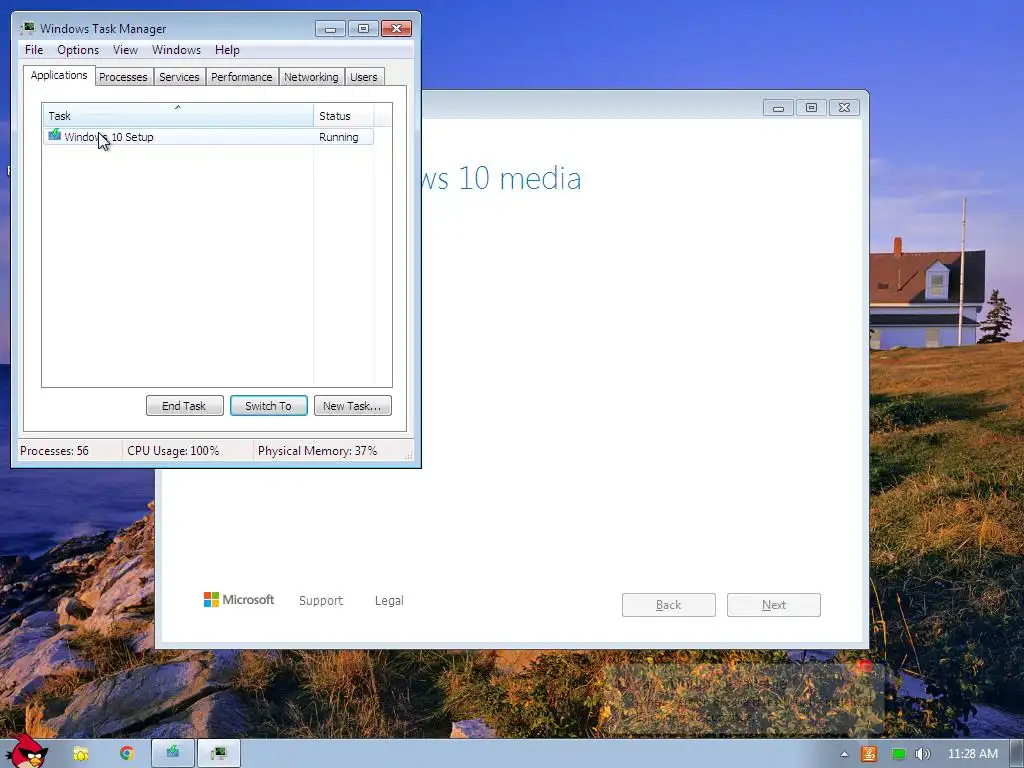
Task: Click the orange Java tray icon
Action: click(x=869, y=754)
